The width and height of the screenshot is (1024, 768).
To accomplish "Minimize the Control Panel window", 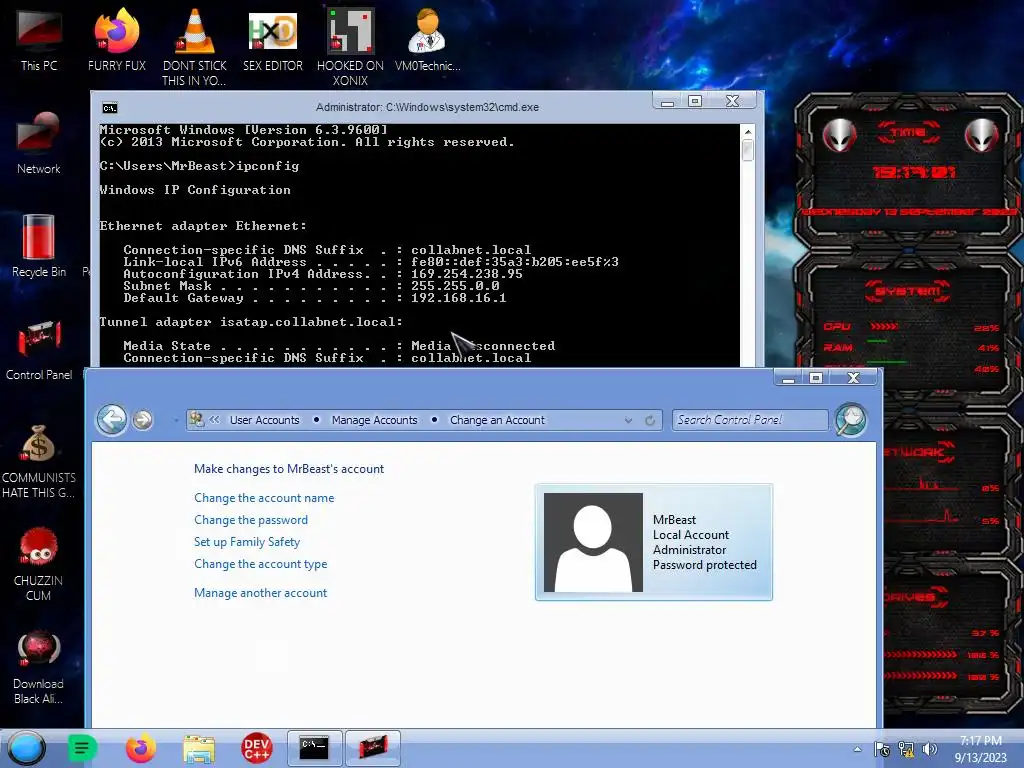I will [x=788, y=378].
